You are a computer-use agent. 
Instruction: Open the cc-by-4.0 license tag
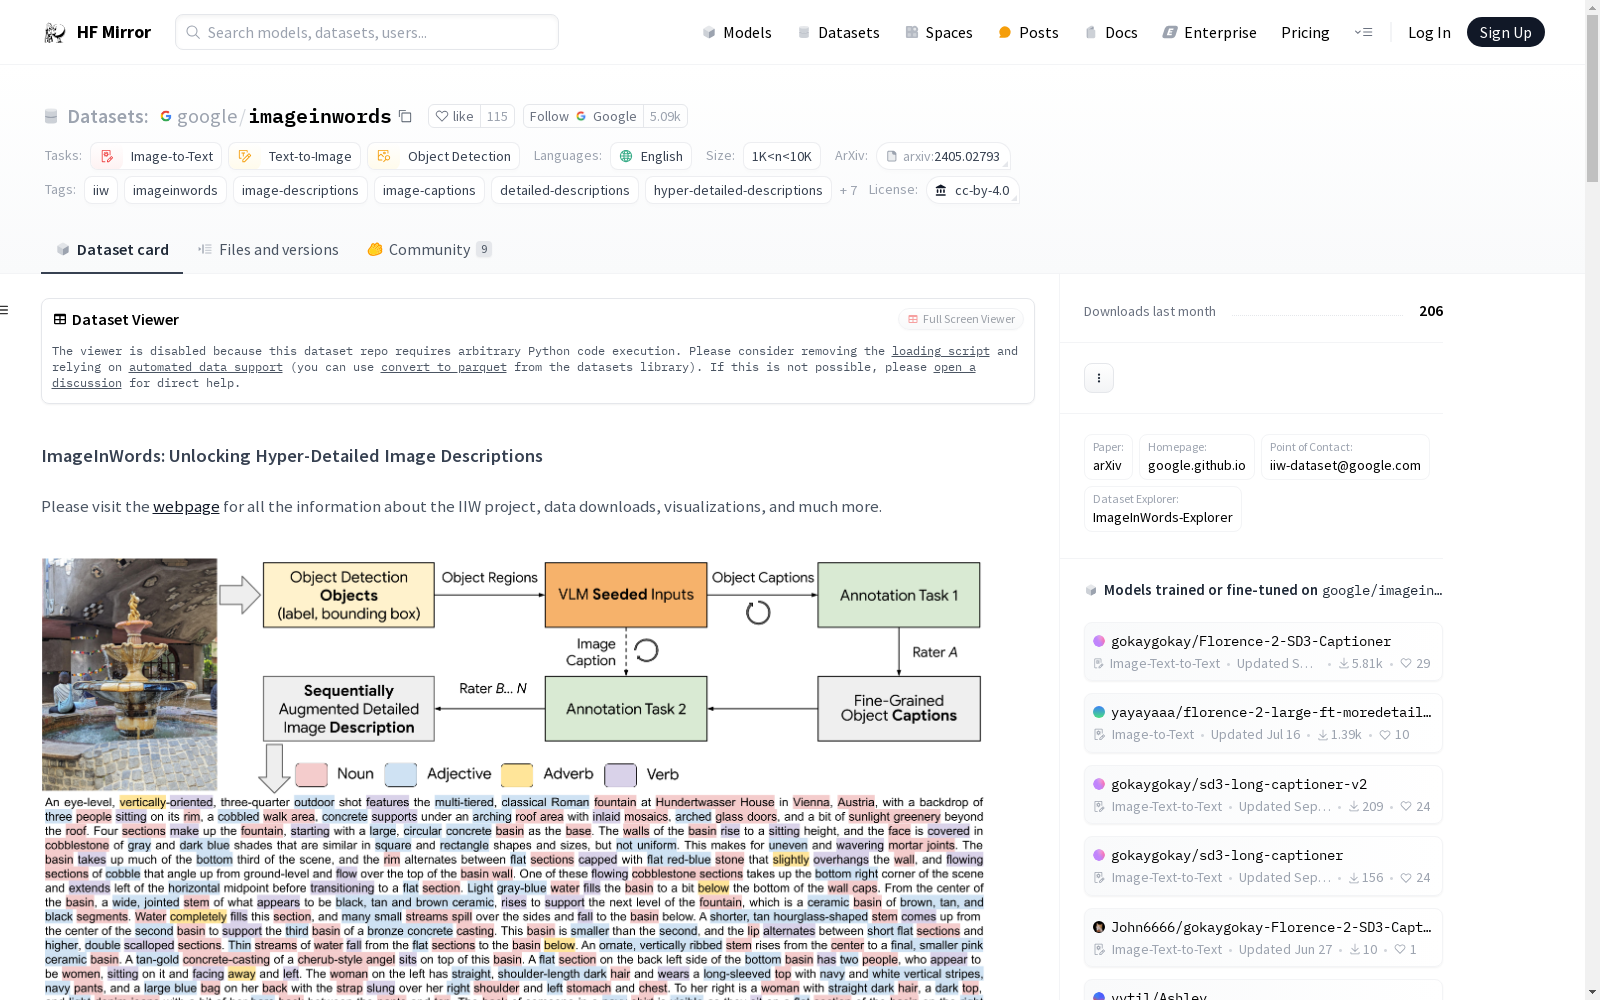click(972, 190)
